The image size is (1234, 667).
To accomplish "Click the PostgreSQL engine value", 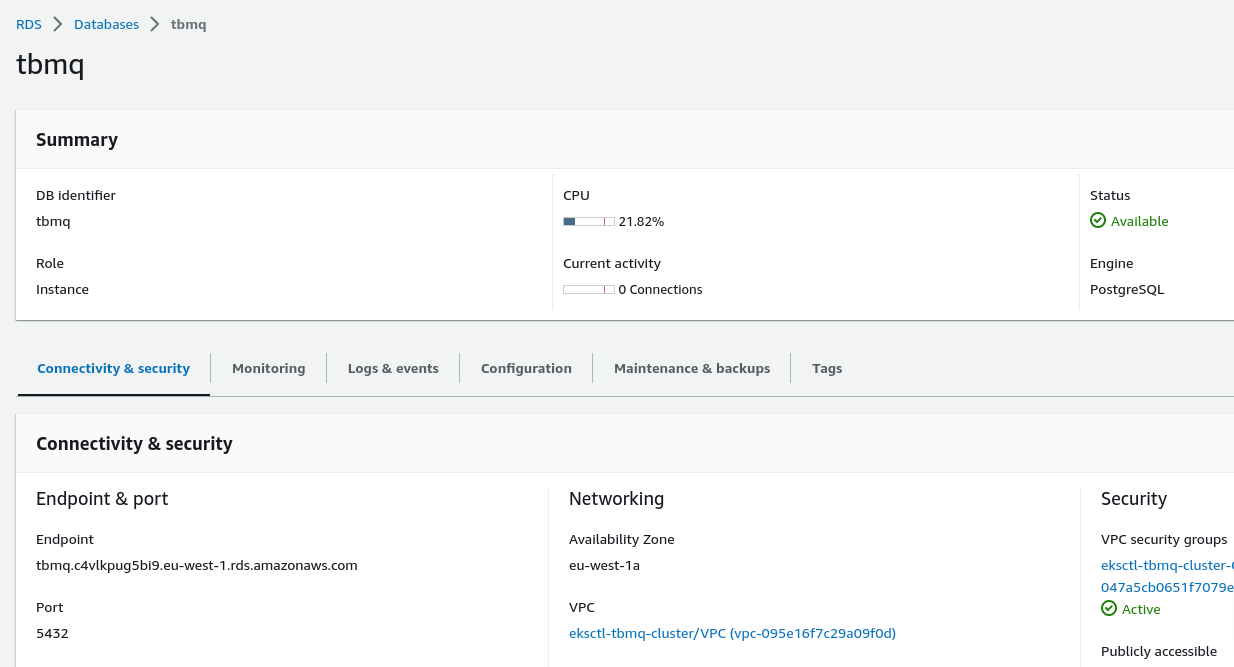I will tap(1127, 289).
